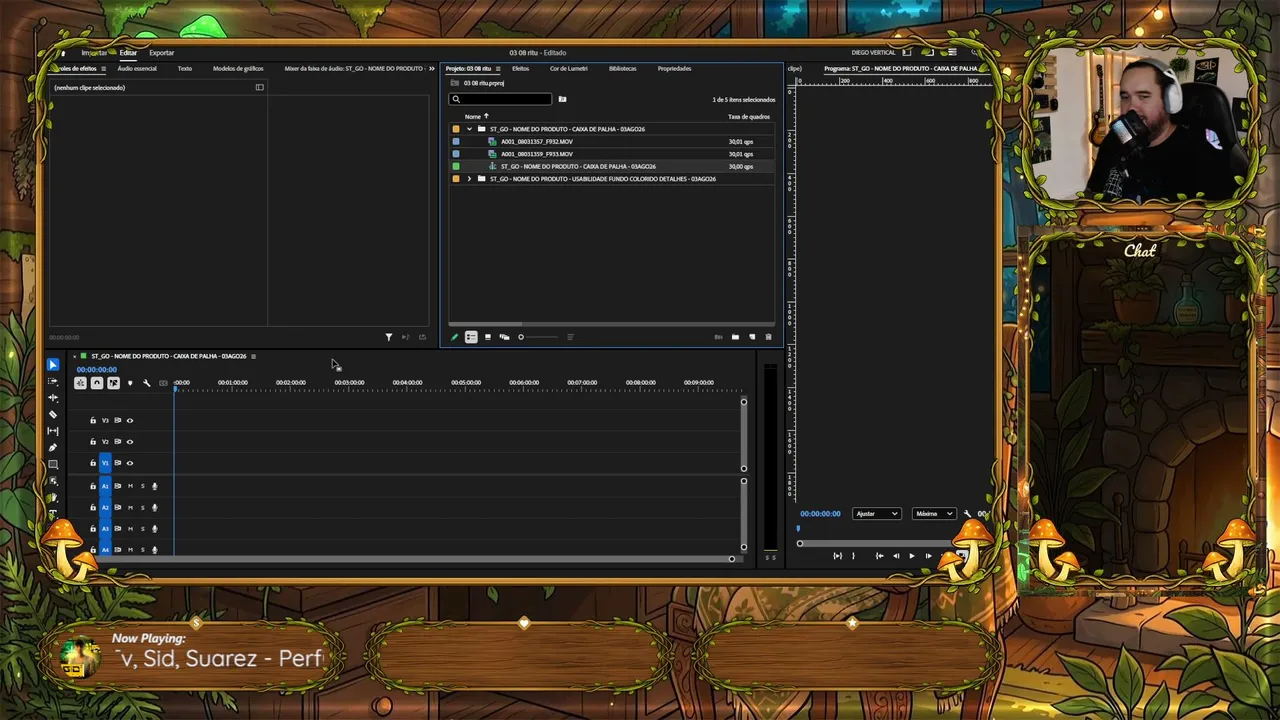Select the Track Select Forward tool
Image resolution: width=1280 pixels, height=720 pixels.
click(53, 382)
